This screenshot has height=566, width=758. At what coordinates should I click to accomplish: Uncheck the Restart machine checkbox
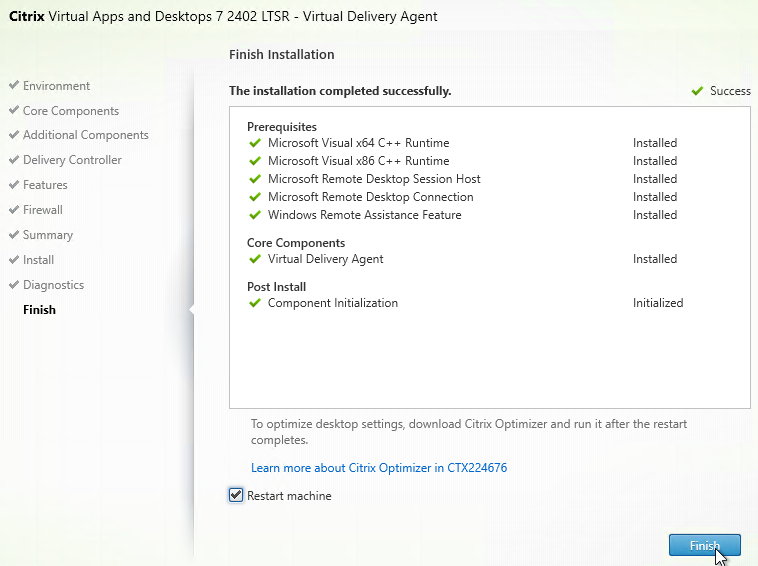coord(236,495)
